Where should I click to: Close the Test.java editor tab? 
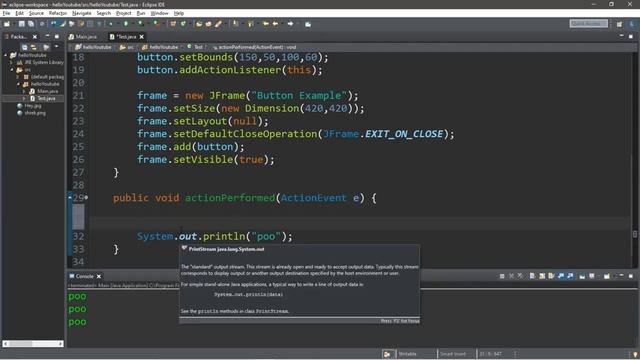[142, 37]
